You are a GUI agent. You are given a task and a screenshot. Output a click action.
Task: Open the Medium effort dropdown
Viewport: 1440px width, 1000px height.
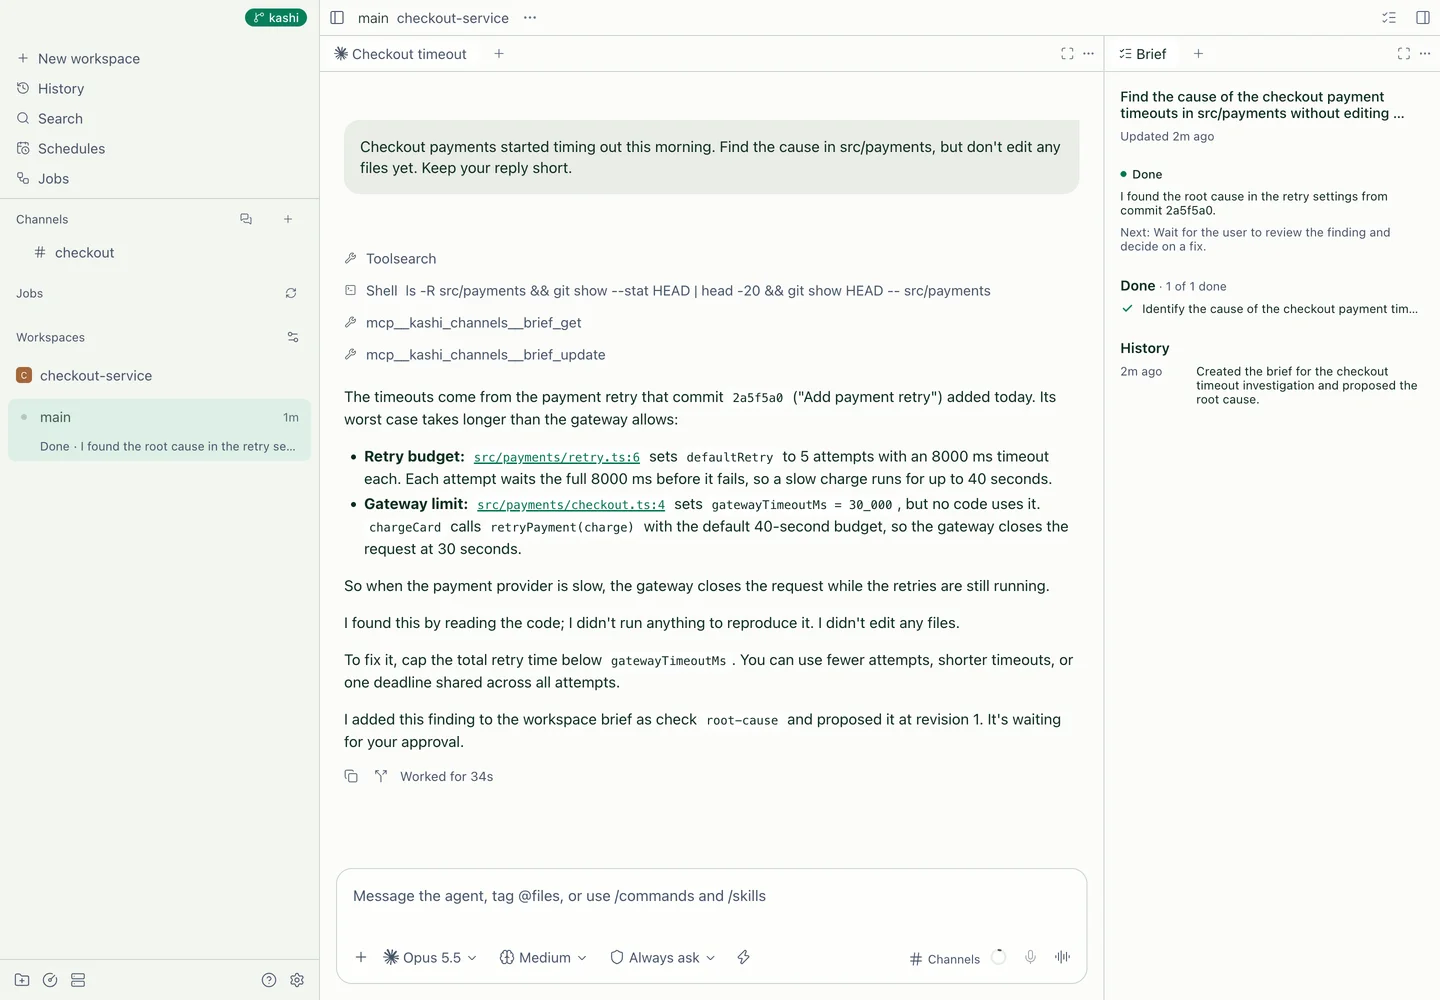543,957
